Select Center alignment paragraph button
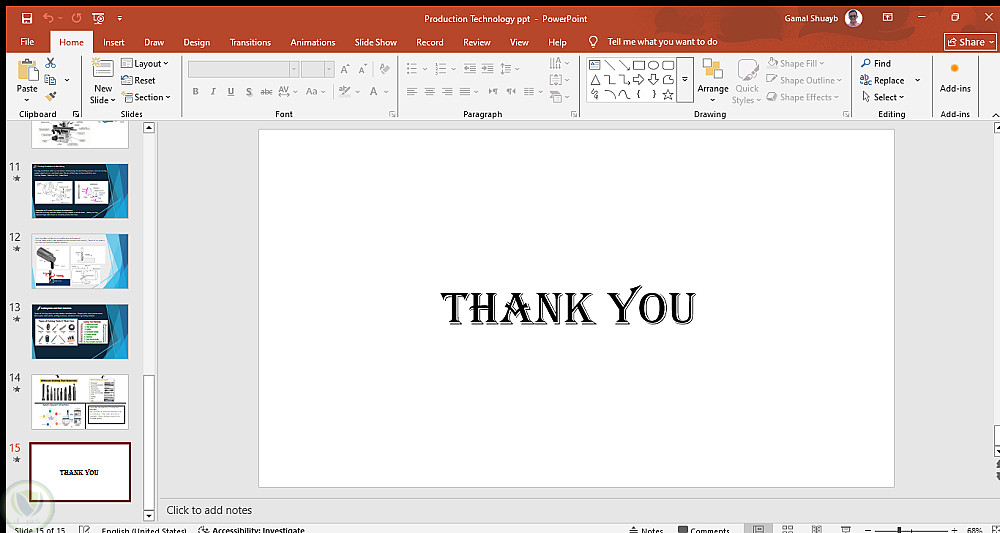1000x533 pixels. point(430,91)
